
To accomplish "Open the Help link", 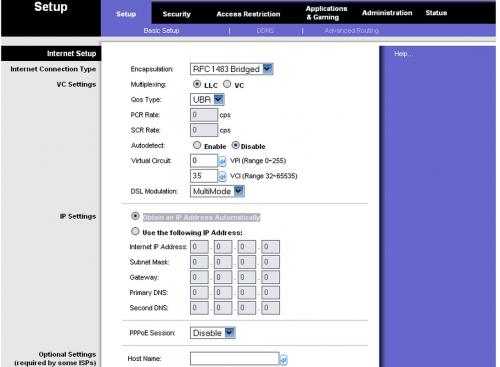I will pos(403,54).
